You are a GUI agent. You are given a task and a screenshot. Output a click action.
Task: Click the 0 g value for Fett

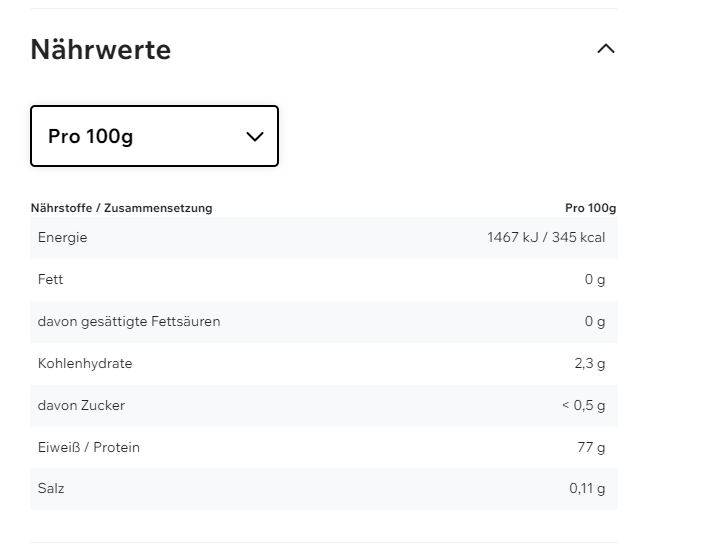coord(595,280)
